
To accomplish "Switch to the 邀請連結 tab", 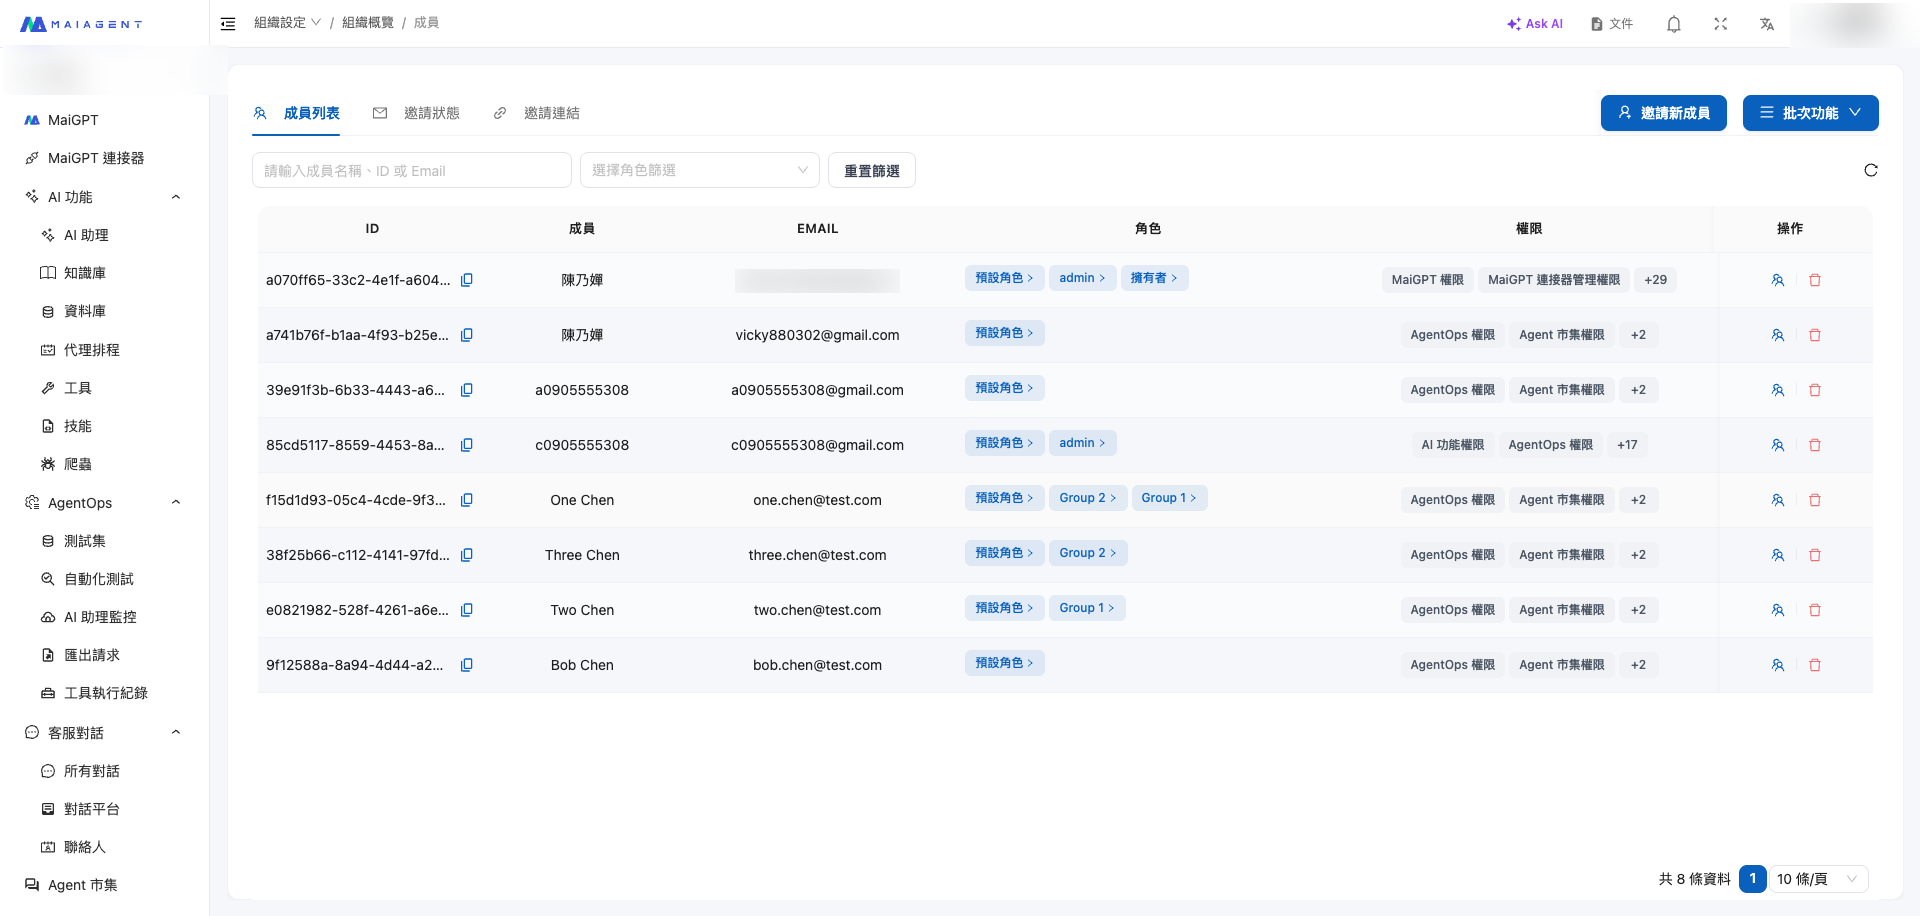I will 551,113.
